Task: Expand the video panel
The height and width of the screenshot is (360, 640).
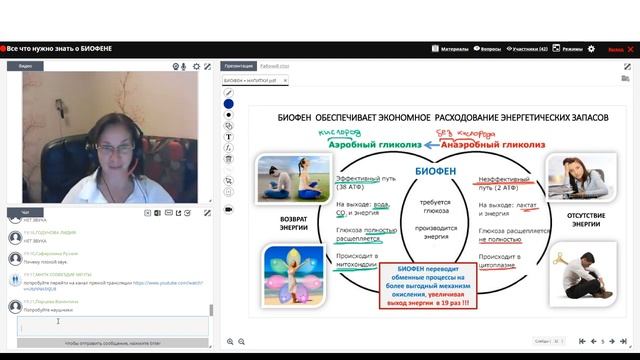Action: 207,66
